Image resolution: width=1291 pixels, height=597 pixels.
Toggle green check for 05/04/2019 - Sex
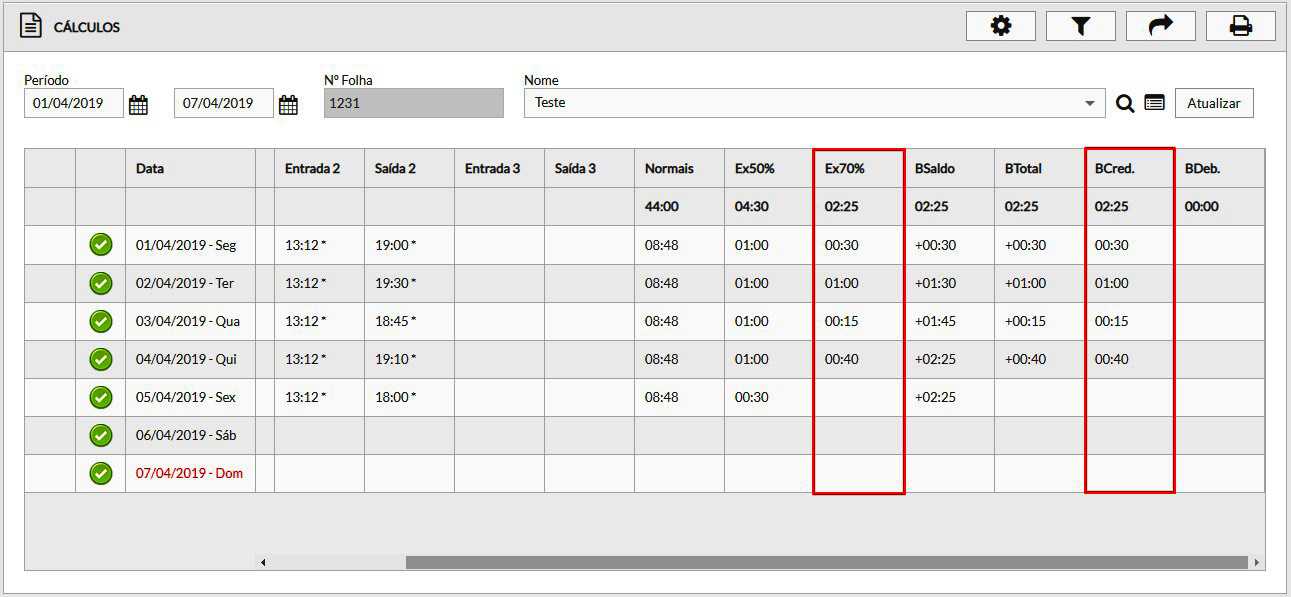(100, 397)
